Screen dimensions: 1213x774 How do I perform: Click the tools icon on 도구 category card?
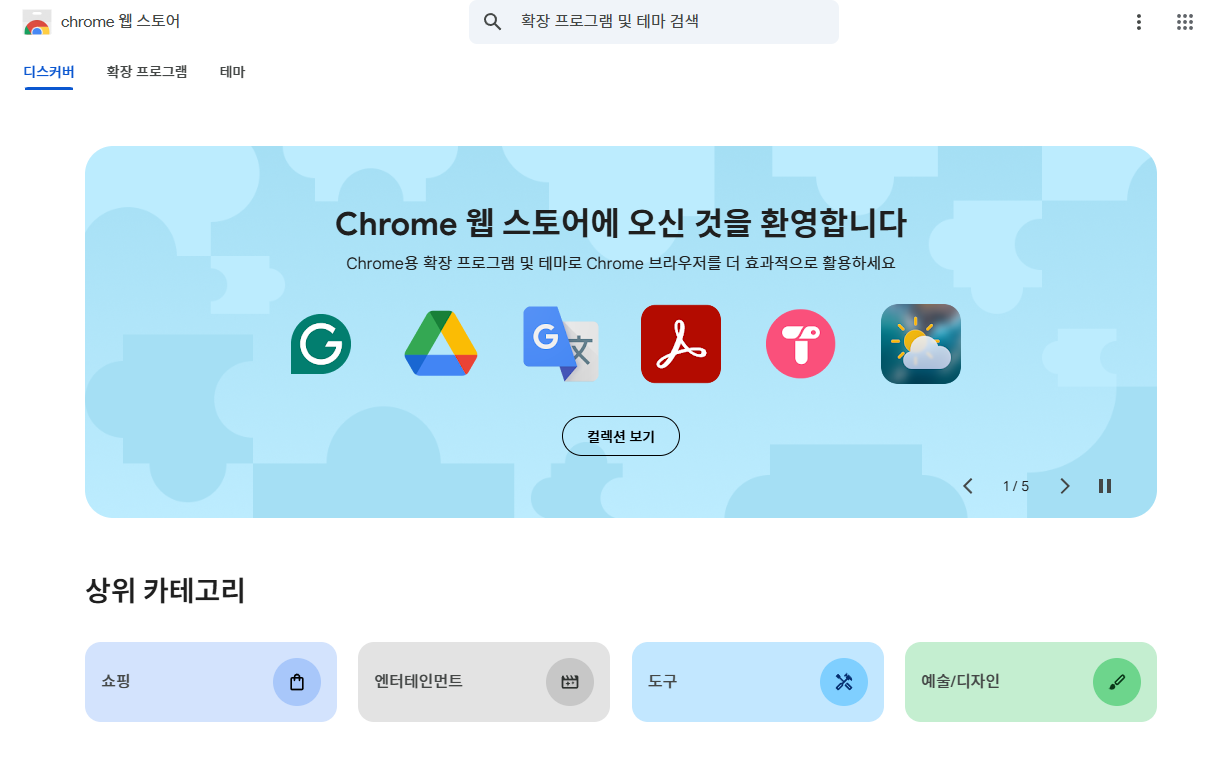[x=843, y=682]
